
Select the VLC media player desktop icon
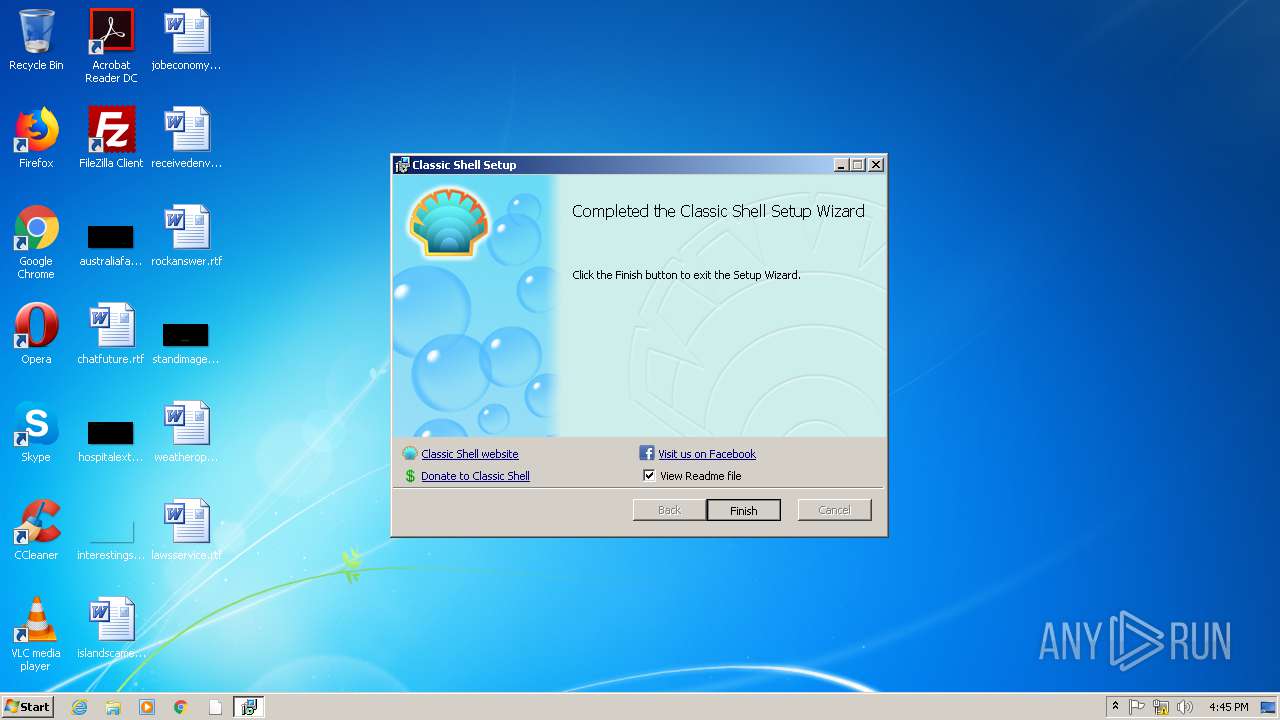[36, 634]
